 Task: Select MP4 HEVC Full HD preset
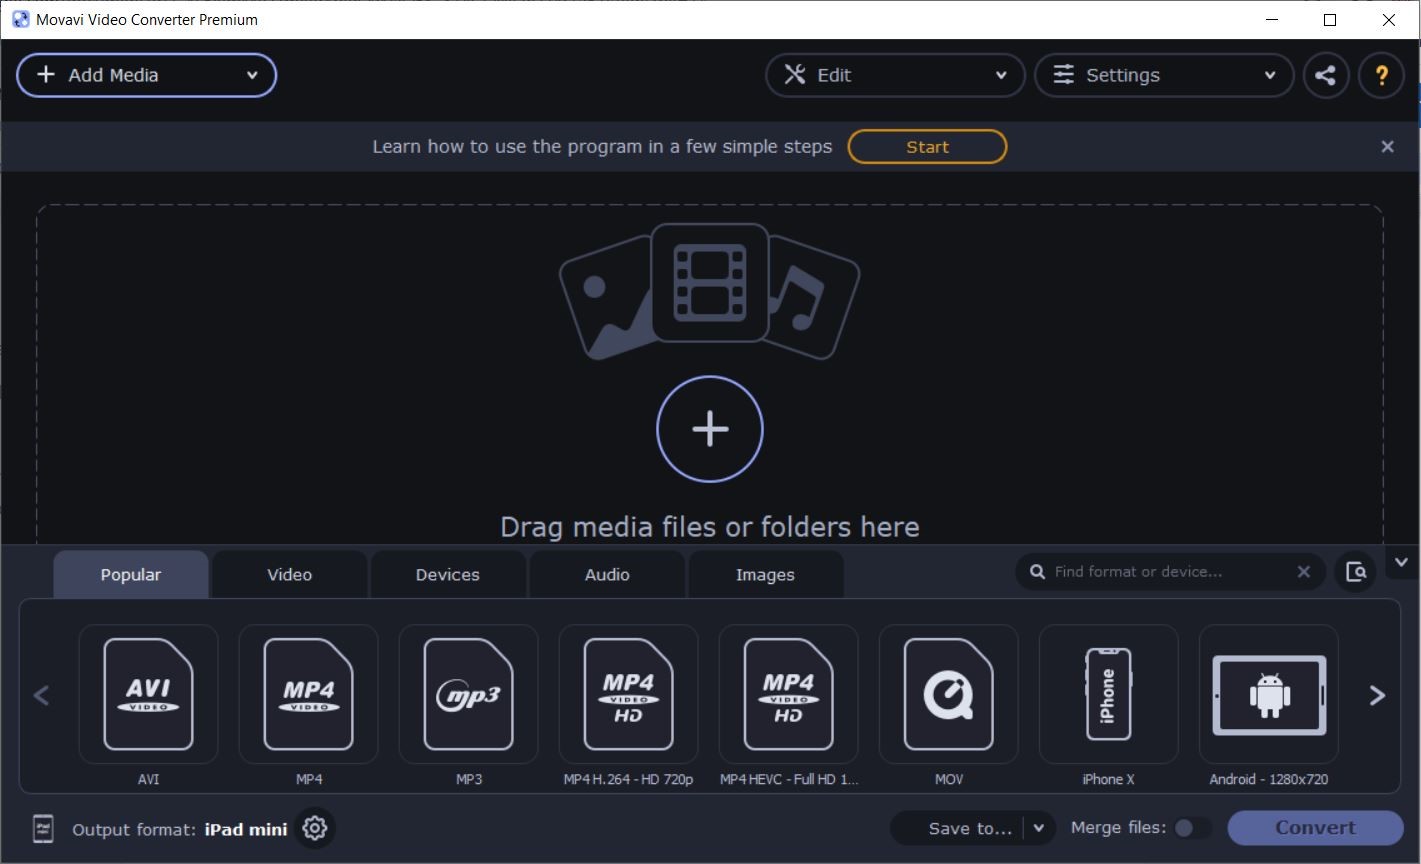point(788,694)
